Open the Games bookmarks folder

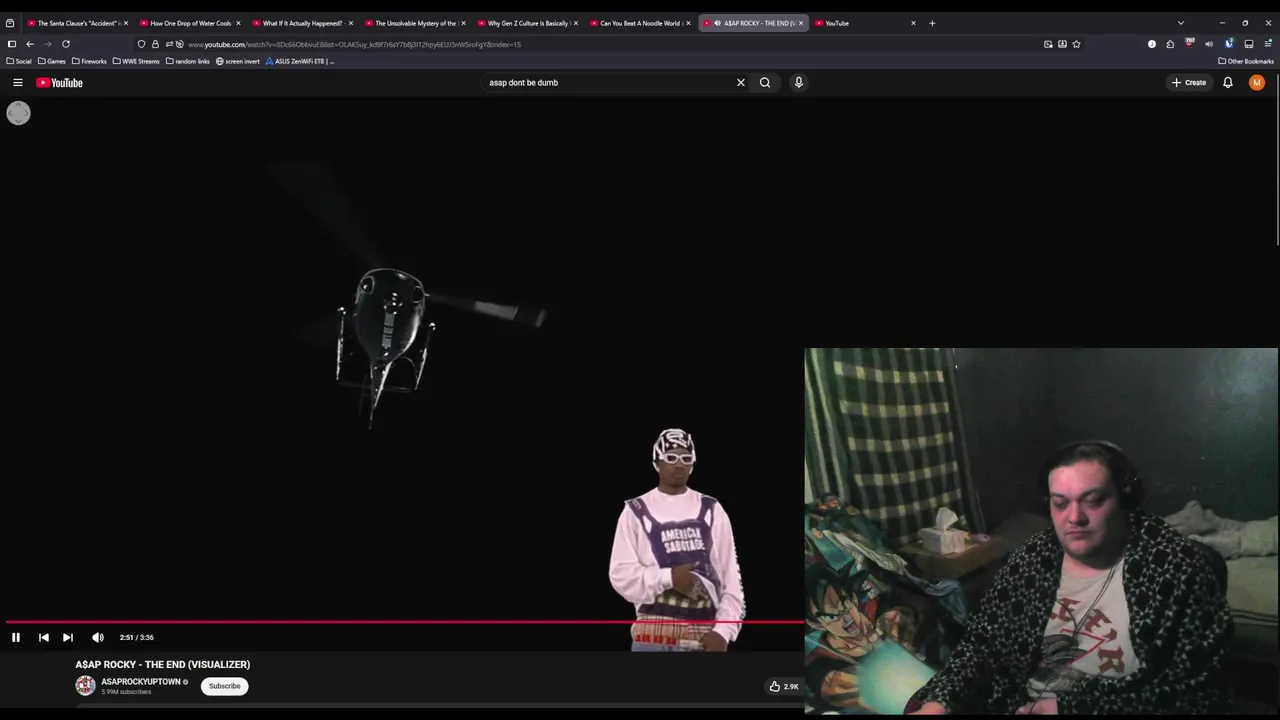(52, 61)
